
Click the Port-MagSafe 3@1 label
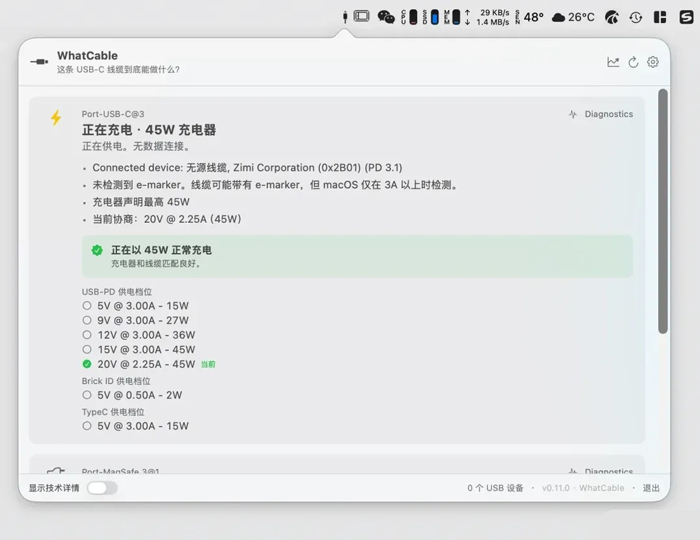pyautogui.click(x=121, y=471)
